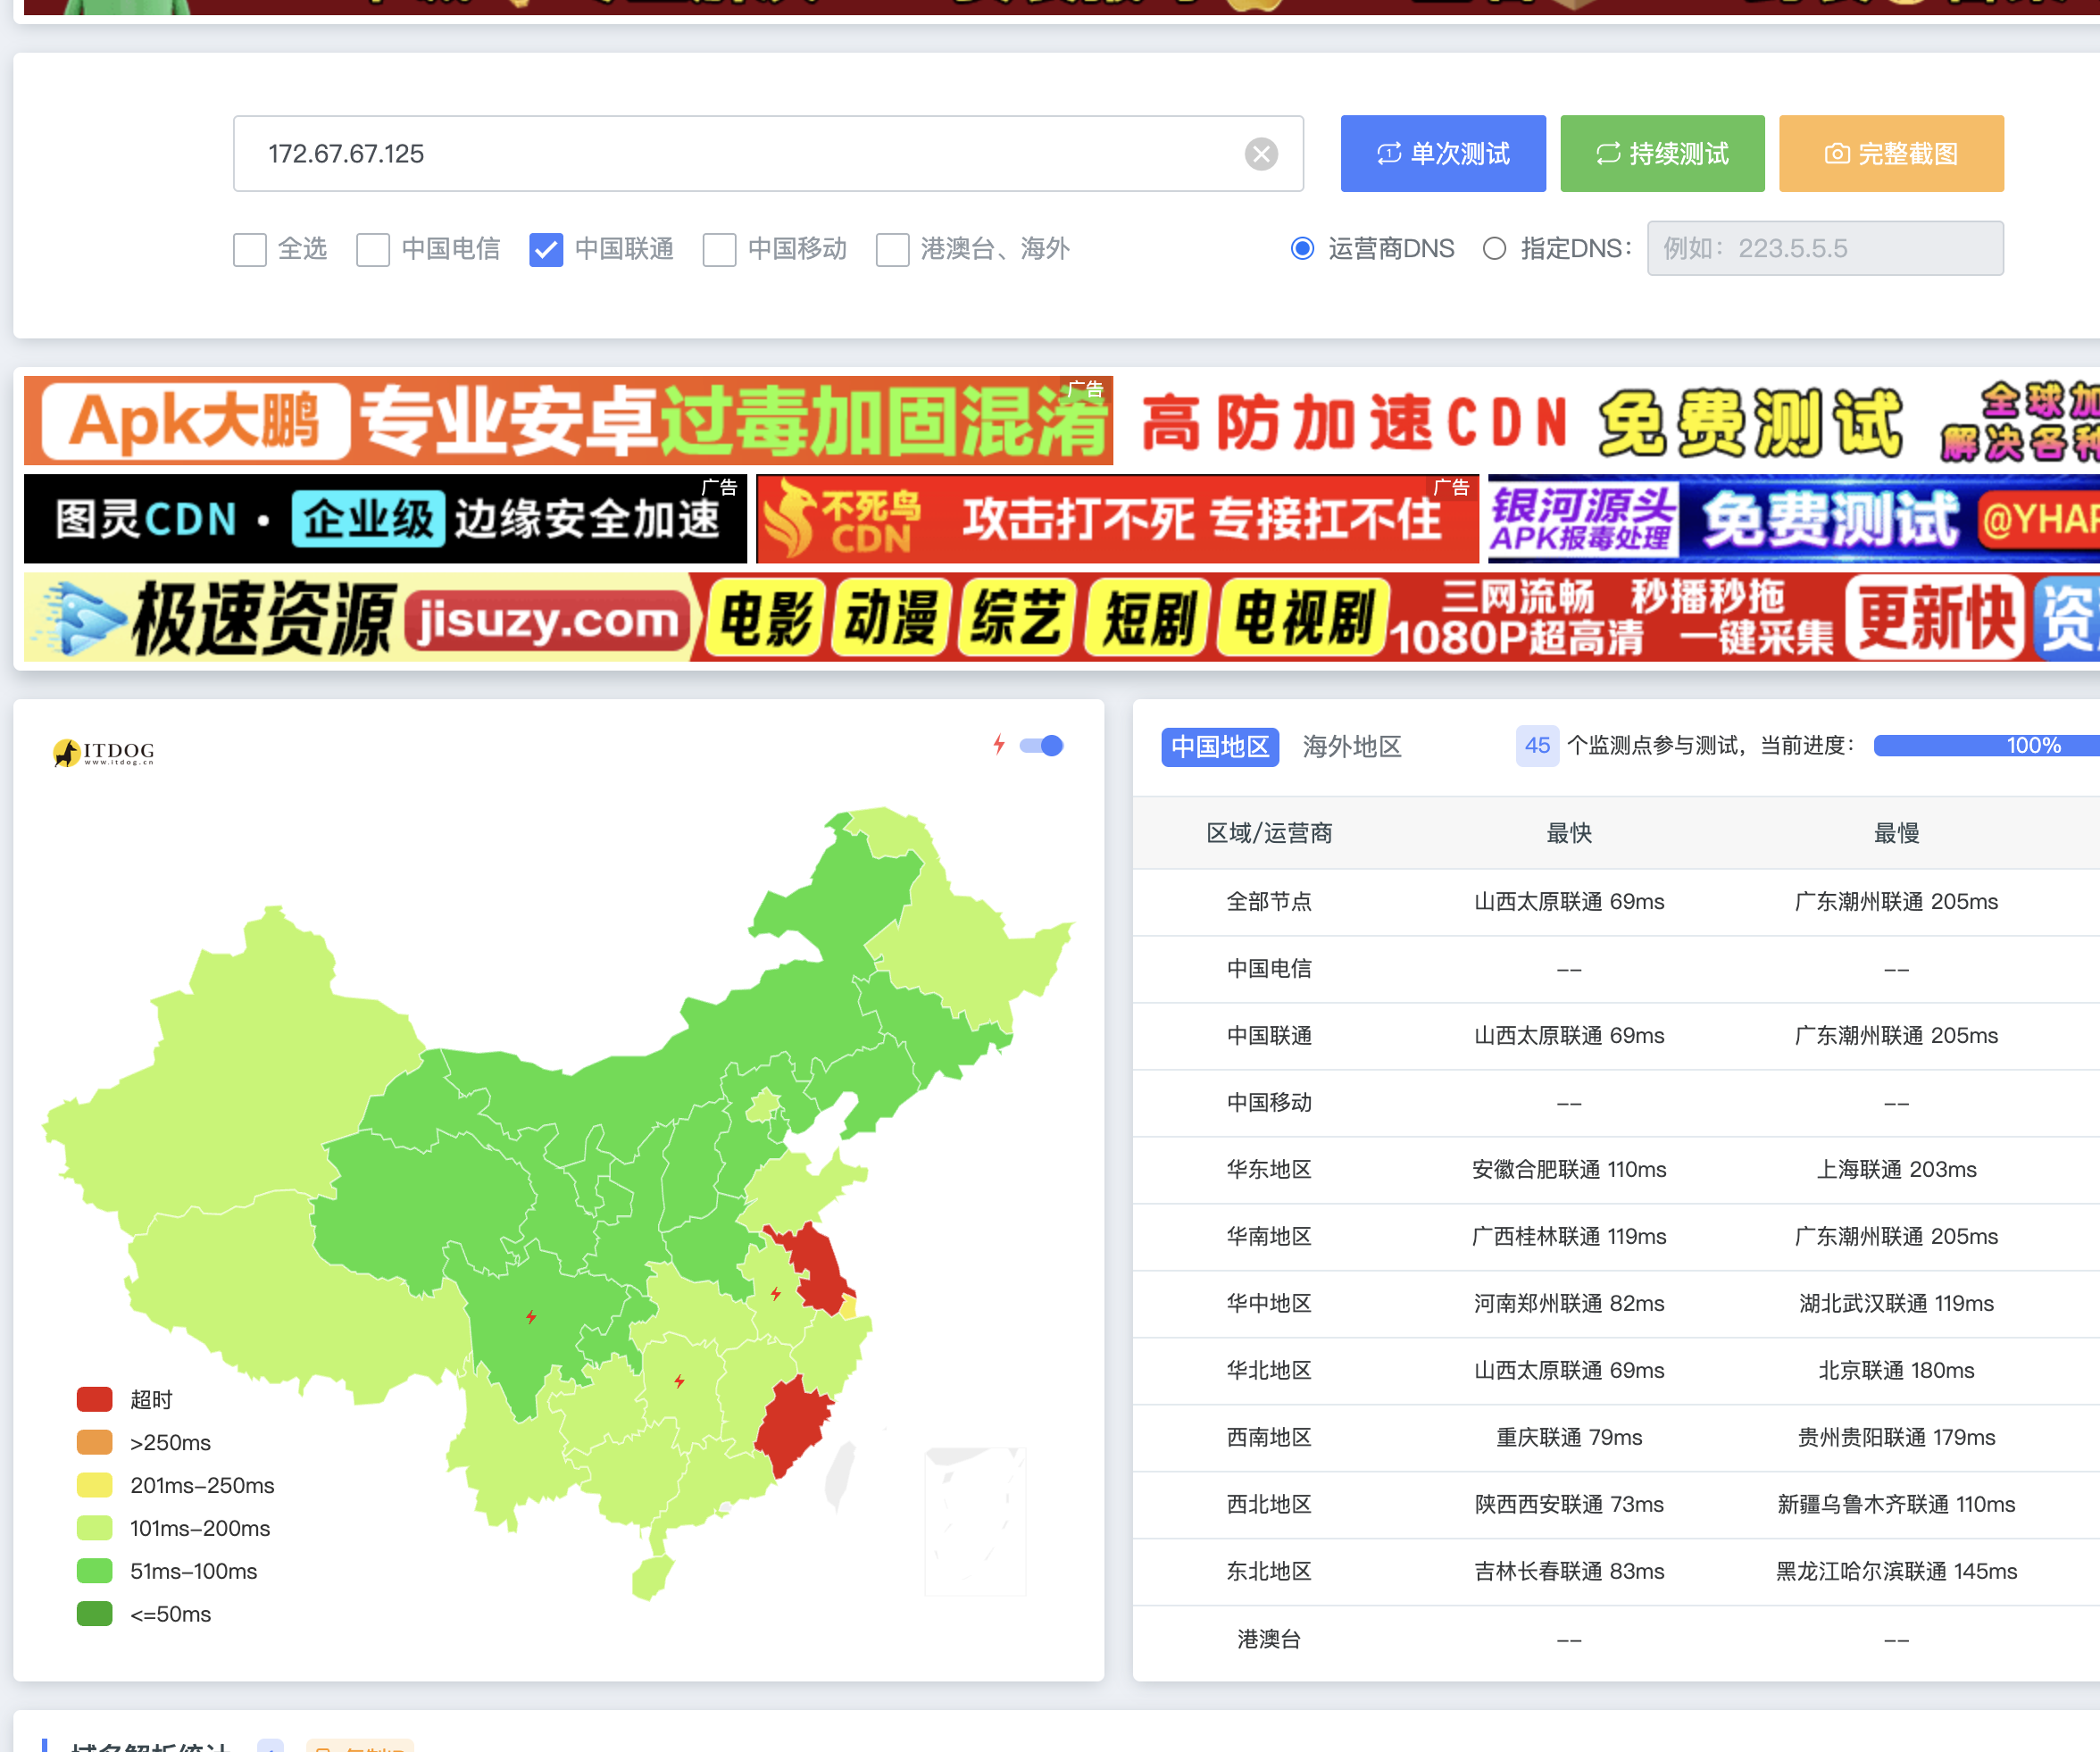Check the 全选 checkbox
Screen dimensions: 2100x1752
pos(250,249)
